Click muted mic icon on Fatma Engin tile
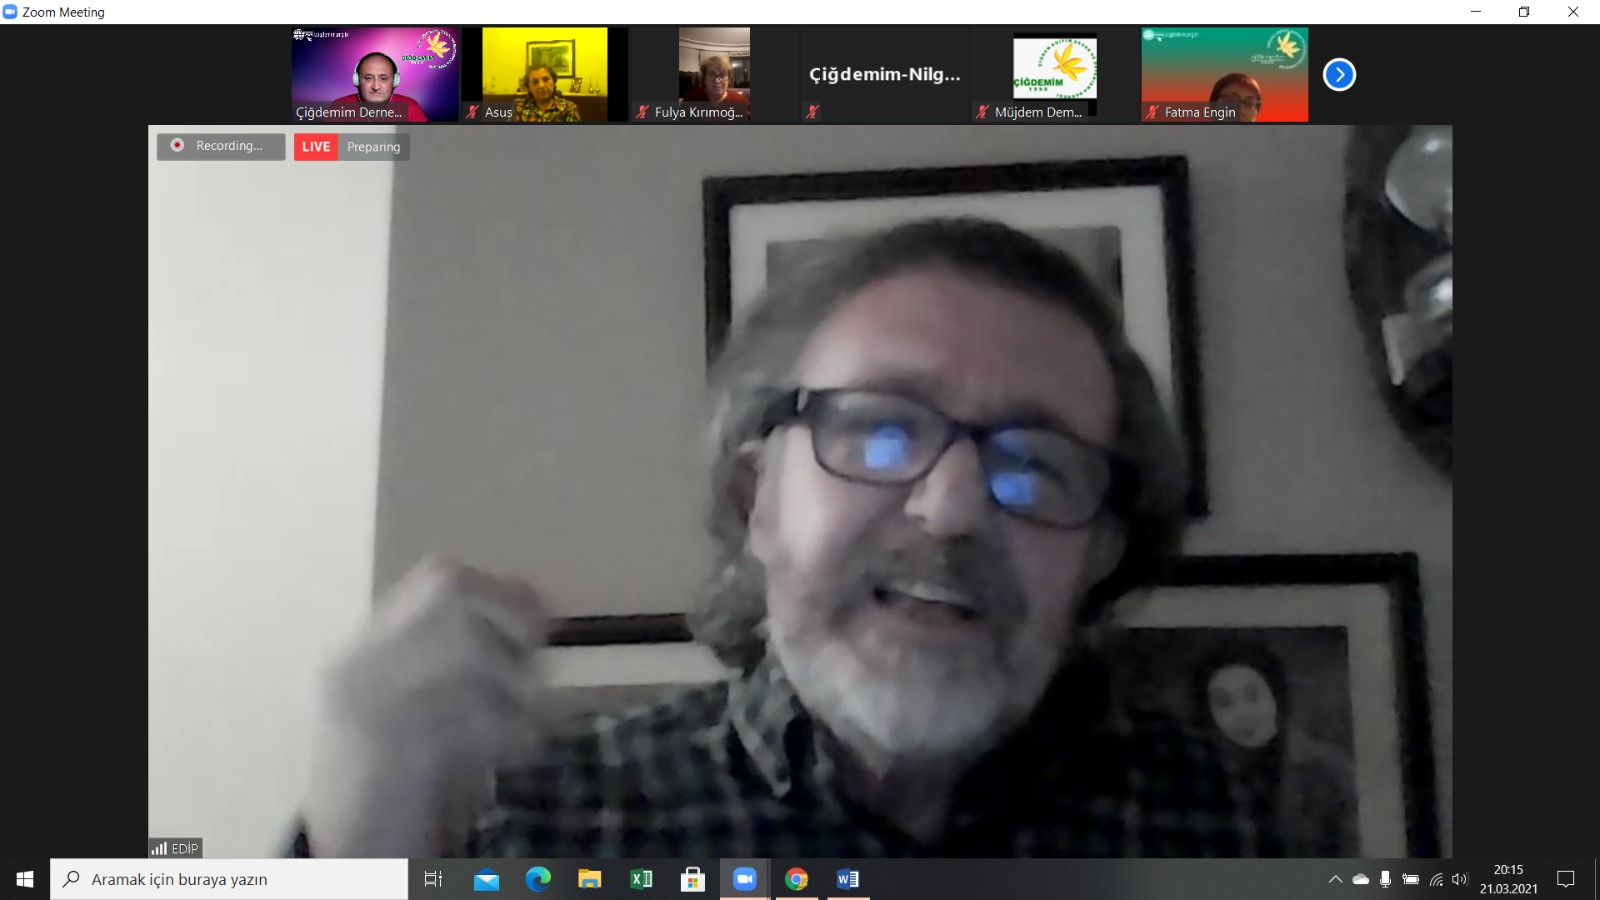 (x=1153, y=112)
